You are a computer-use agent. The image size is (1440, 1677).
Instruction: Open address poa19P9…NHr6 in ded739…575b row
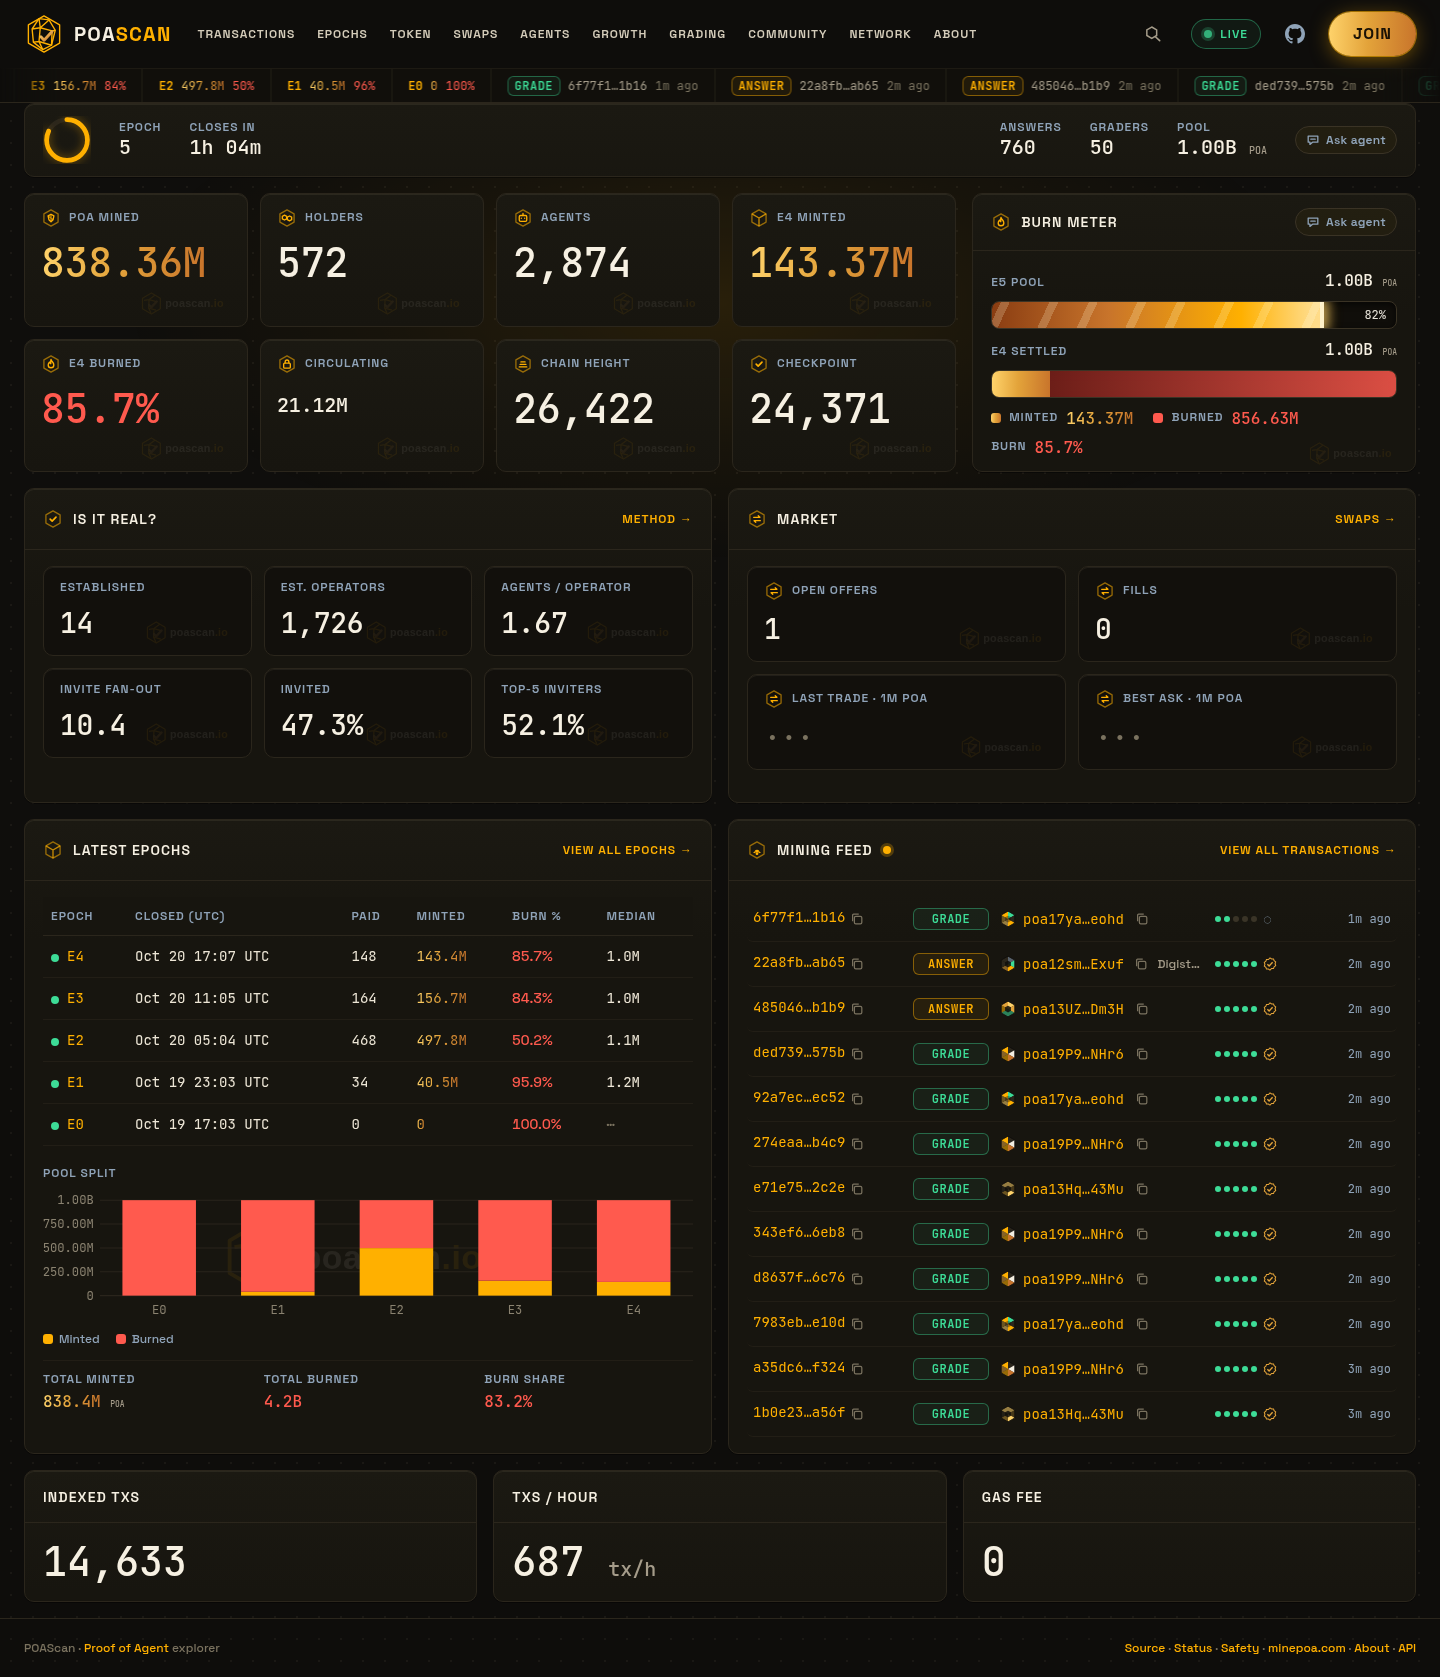tap(1073, 1054)
